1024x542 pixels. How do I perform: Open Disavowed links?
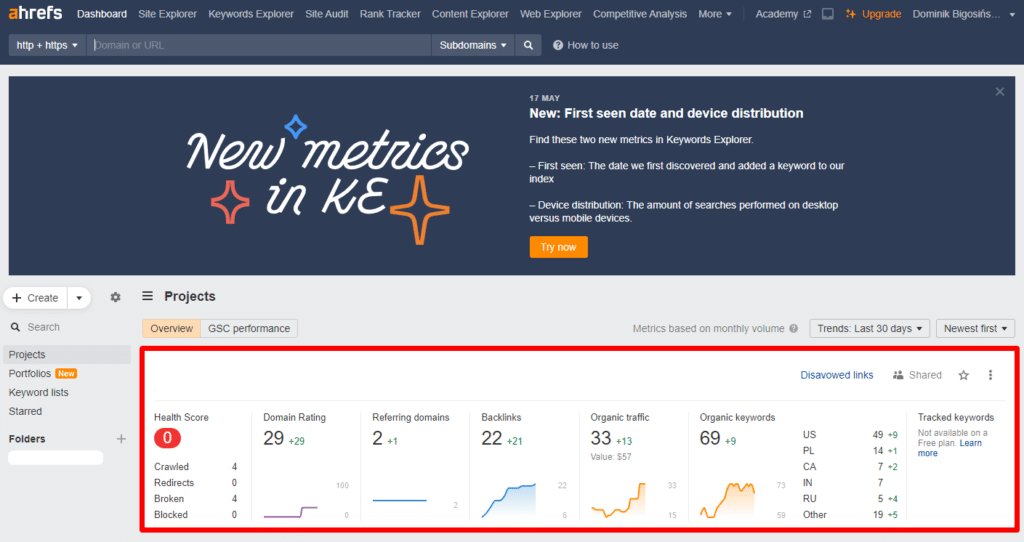(837, 375)
